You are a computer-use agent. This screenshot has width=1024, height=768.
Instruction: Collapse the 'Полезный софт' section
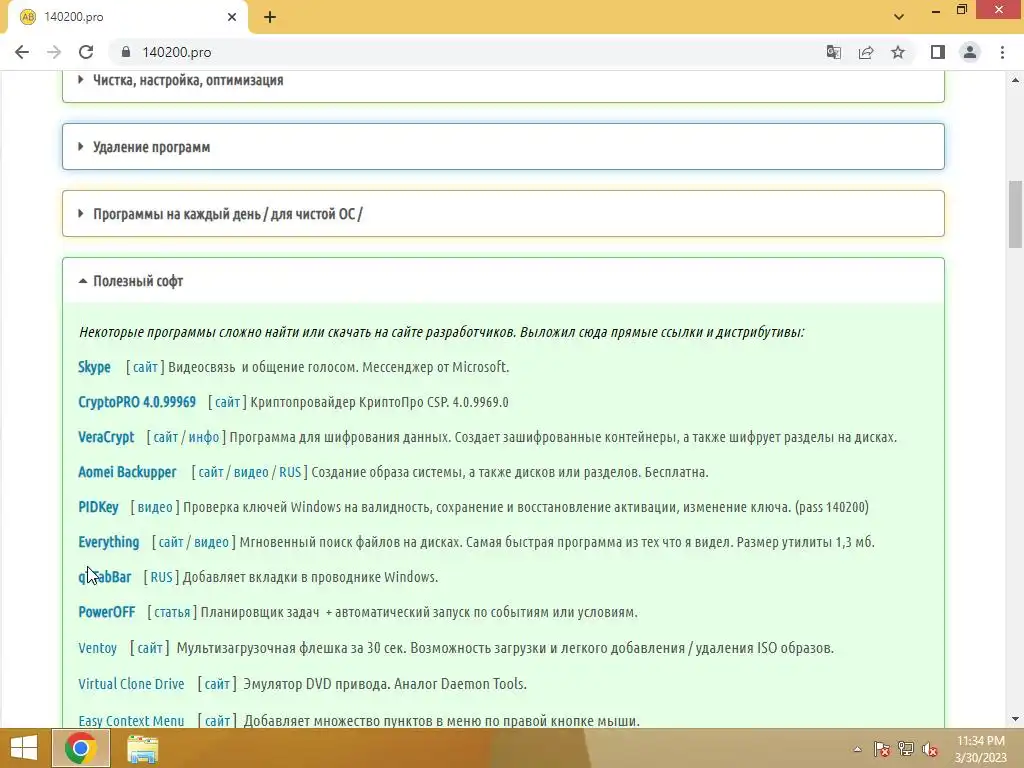503,281
